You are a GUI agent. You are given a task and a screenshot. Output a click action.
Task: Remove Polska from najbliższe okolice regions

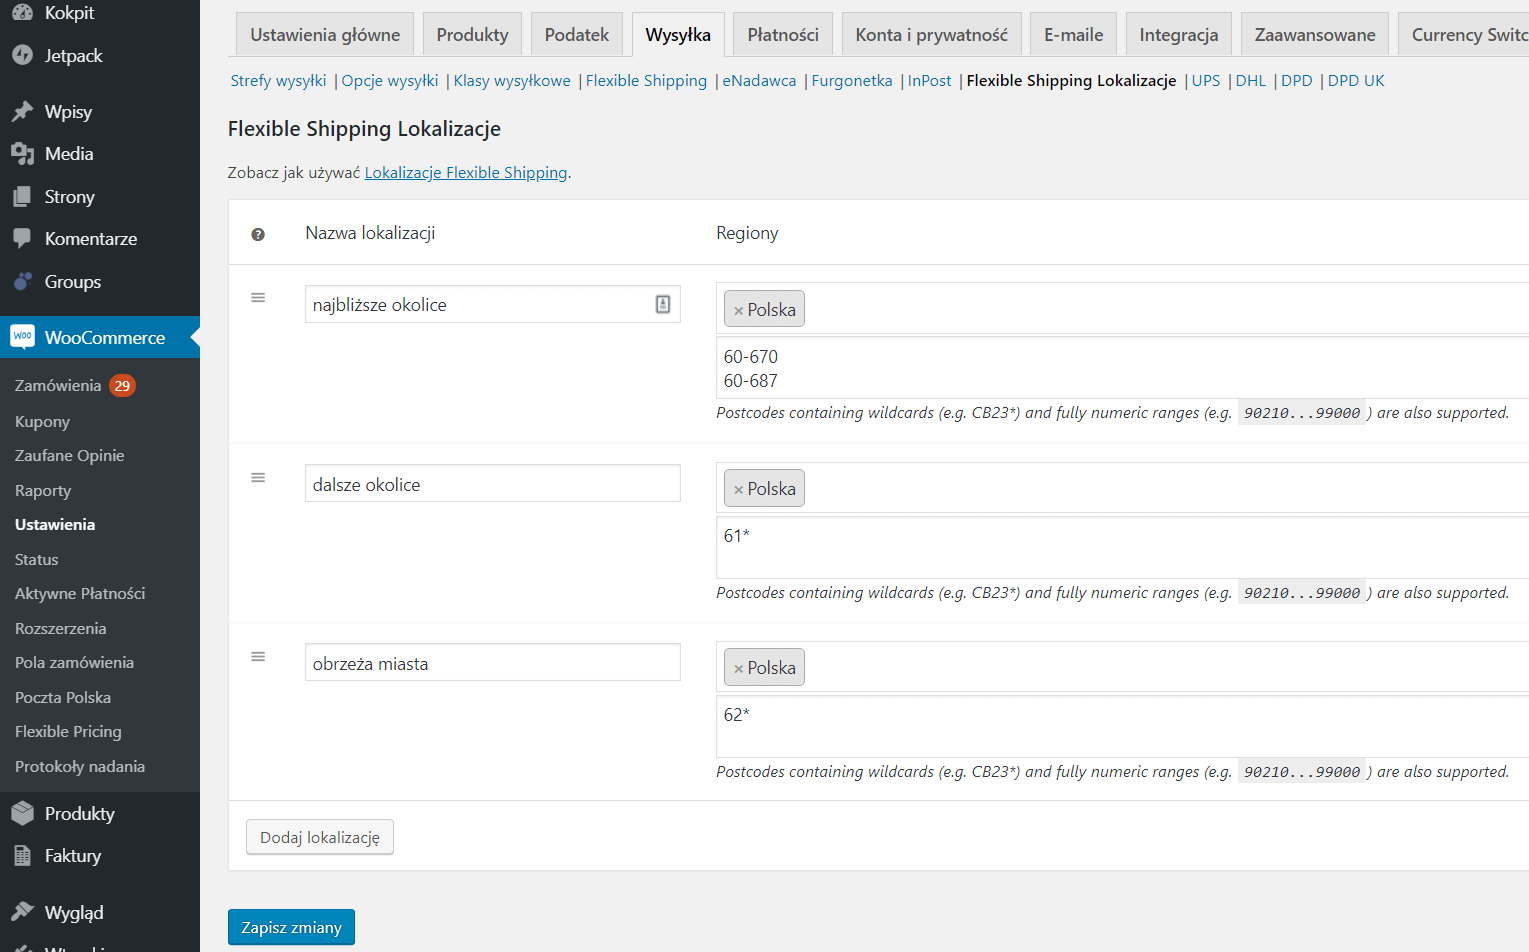click(738, 311)
